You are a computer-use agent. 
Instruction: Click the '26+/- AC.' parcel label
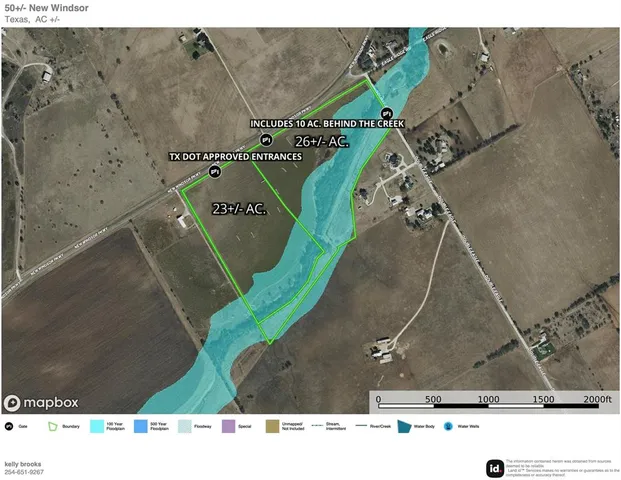coord(322,141)
